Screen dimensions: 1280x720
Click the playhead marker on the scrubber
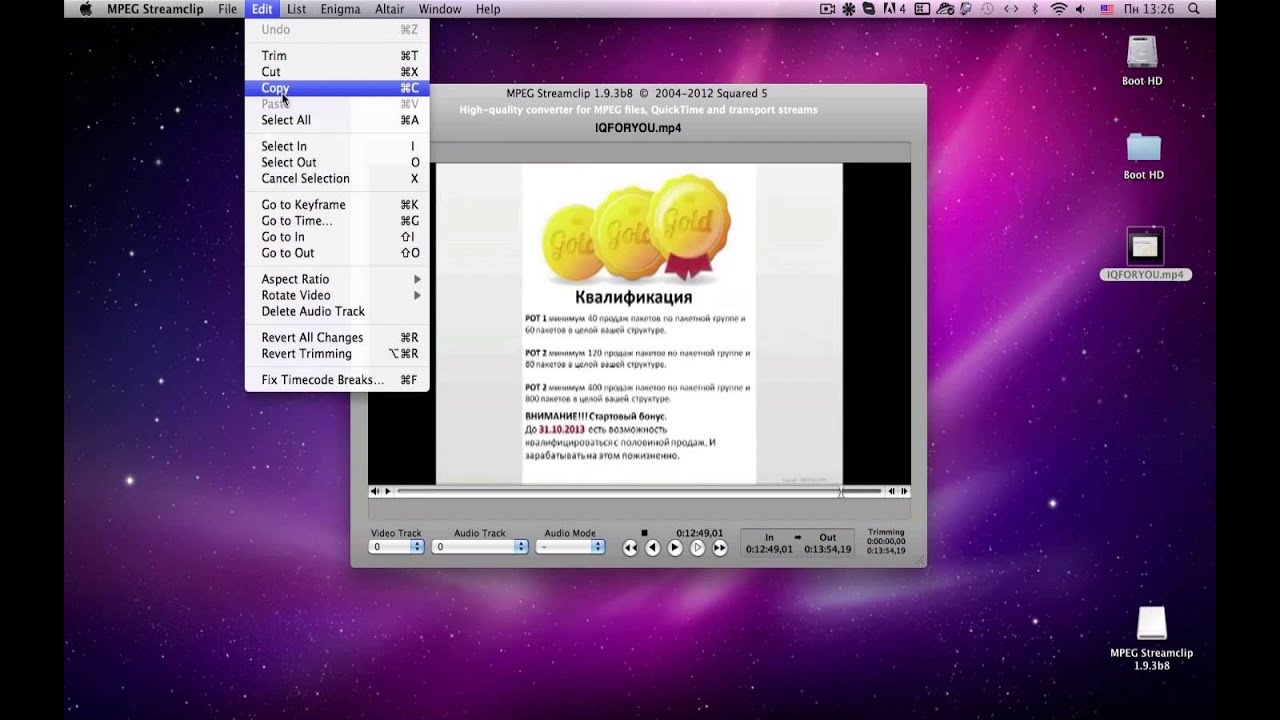(x=840, y=491)
